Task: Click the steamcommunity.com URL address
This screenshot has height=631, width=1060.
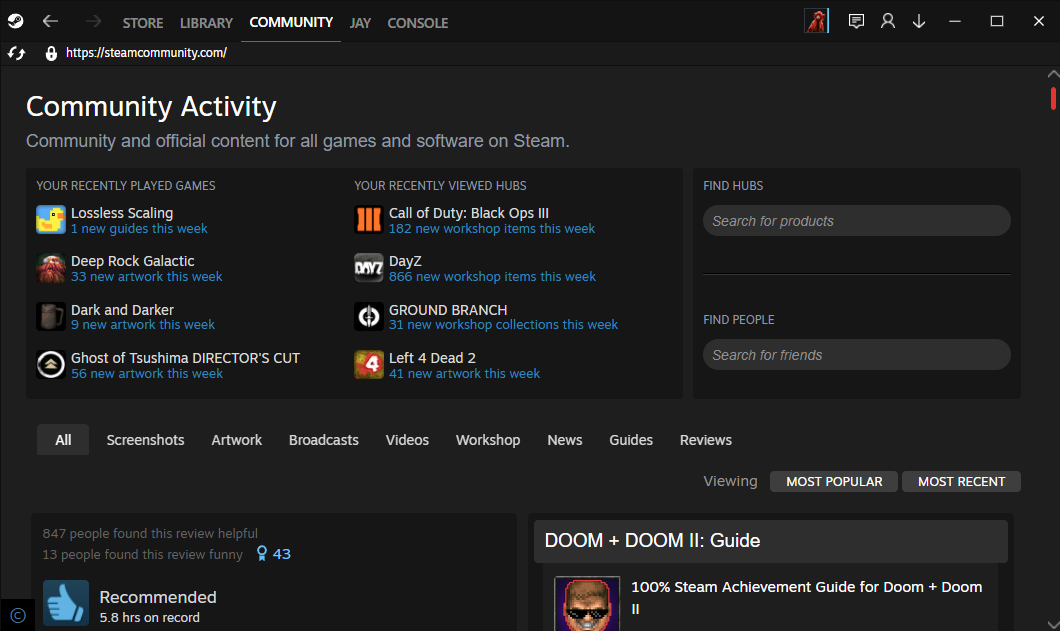Action: pos(146,53)
